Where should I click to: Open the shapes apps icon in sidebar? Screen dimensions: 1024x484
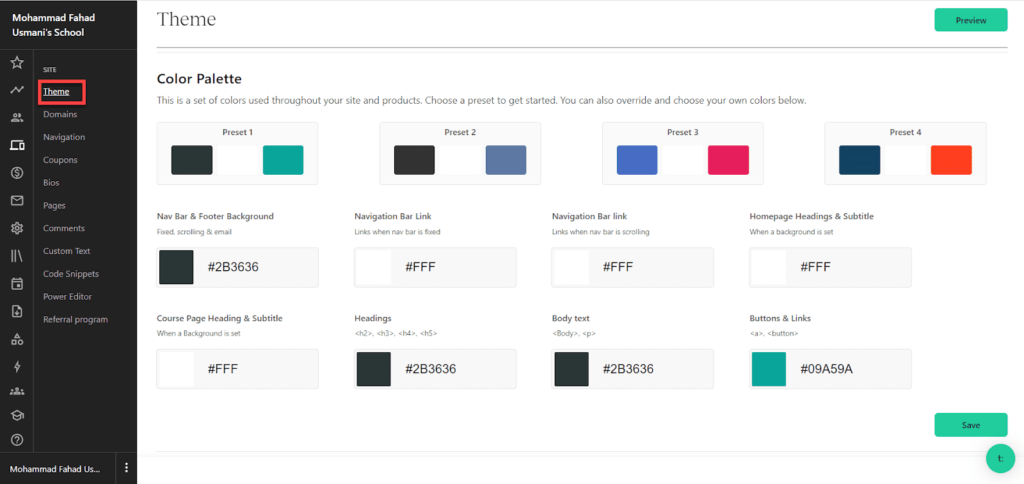pos(17,339)
